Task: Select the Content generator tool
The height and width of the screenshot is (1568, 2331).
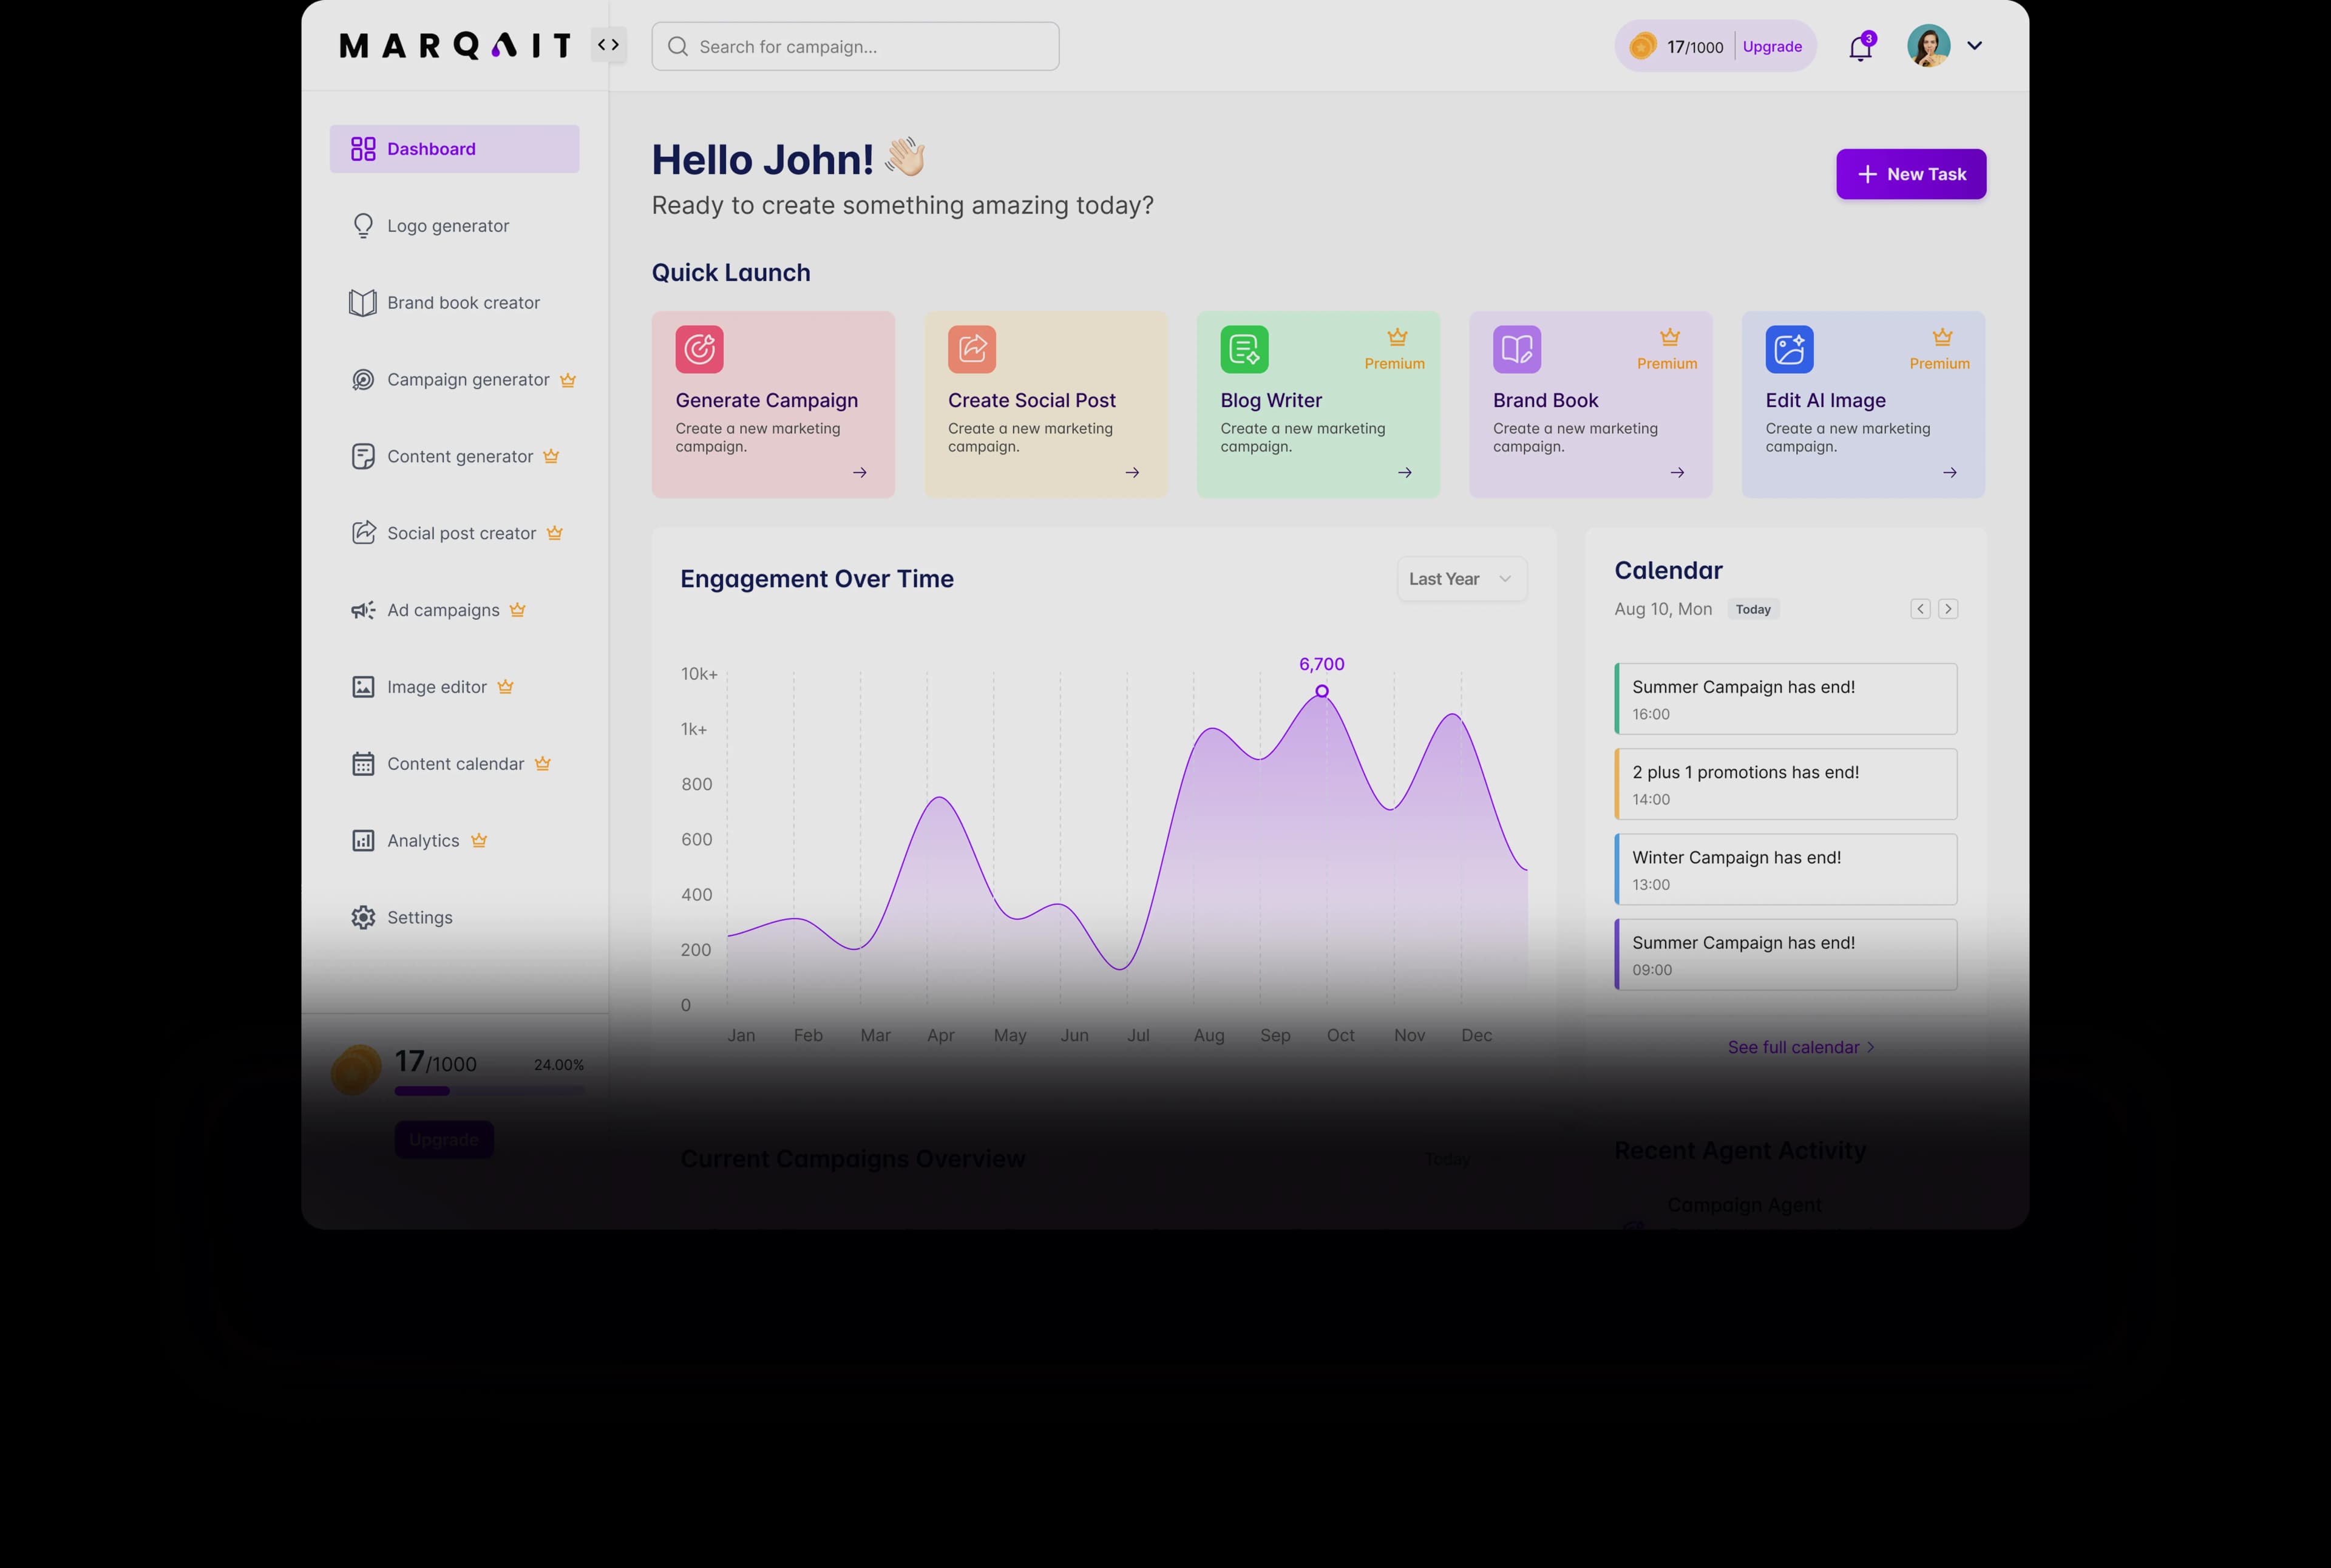Action: coord(460,456)
